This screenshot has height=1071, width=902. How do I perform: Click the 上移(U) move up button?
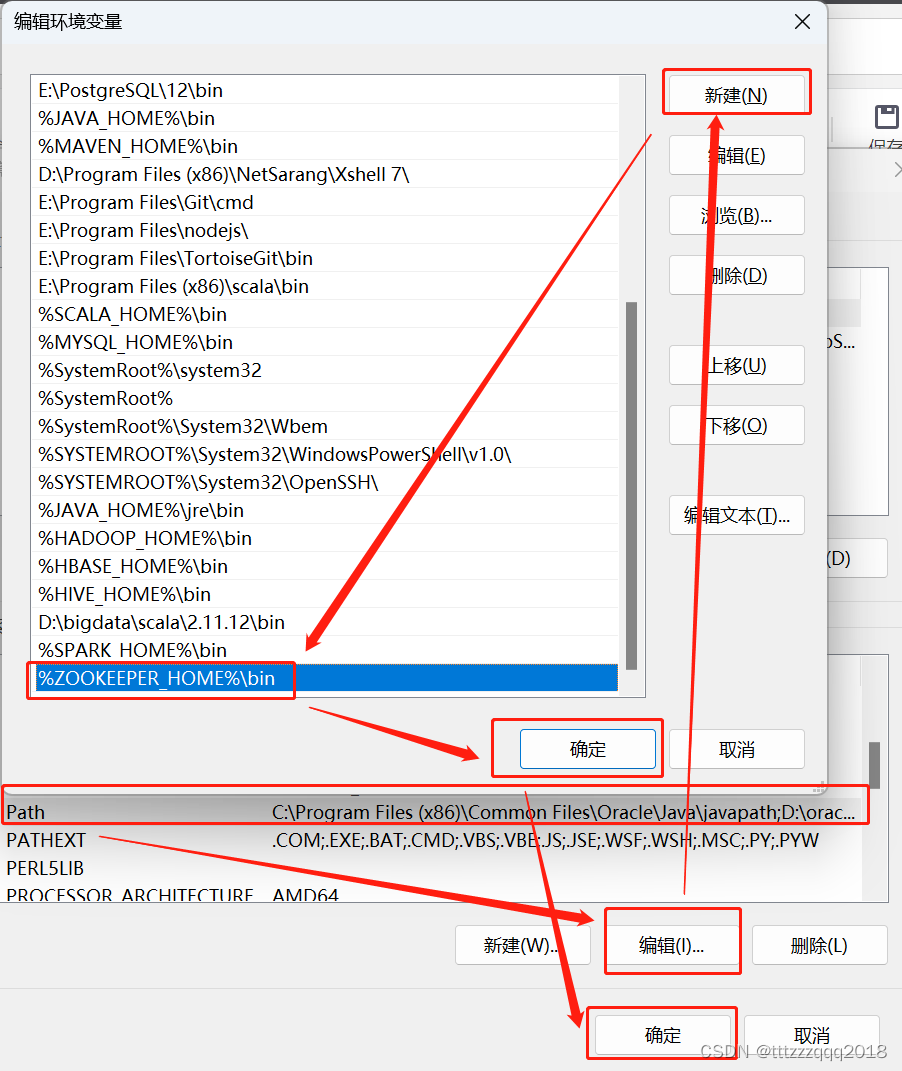pyautogui.click(x=736, y=365)
